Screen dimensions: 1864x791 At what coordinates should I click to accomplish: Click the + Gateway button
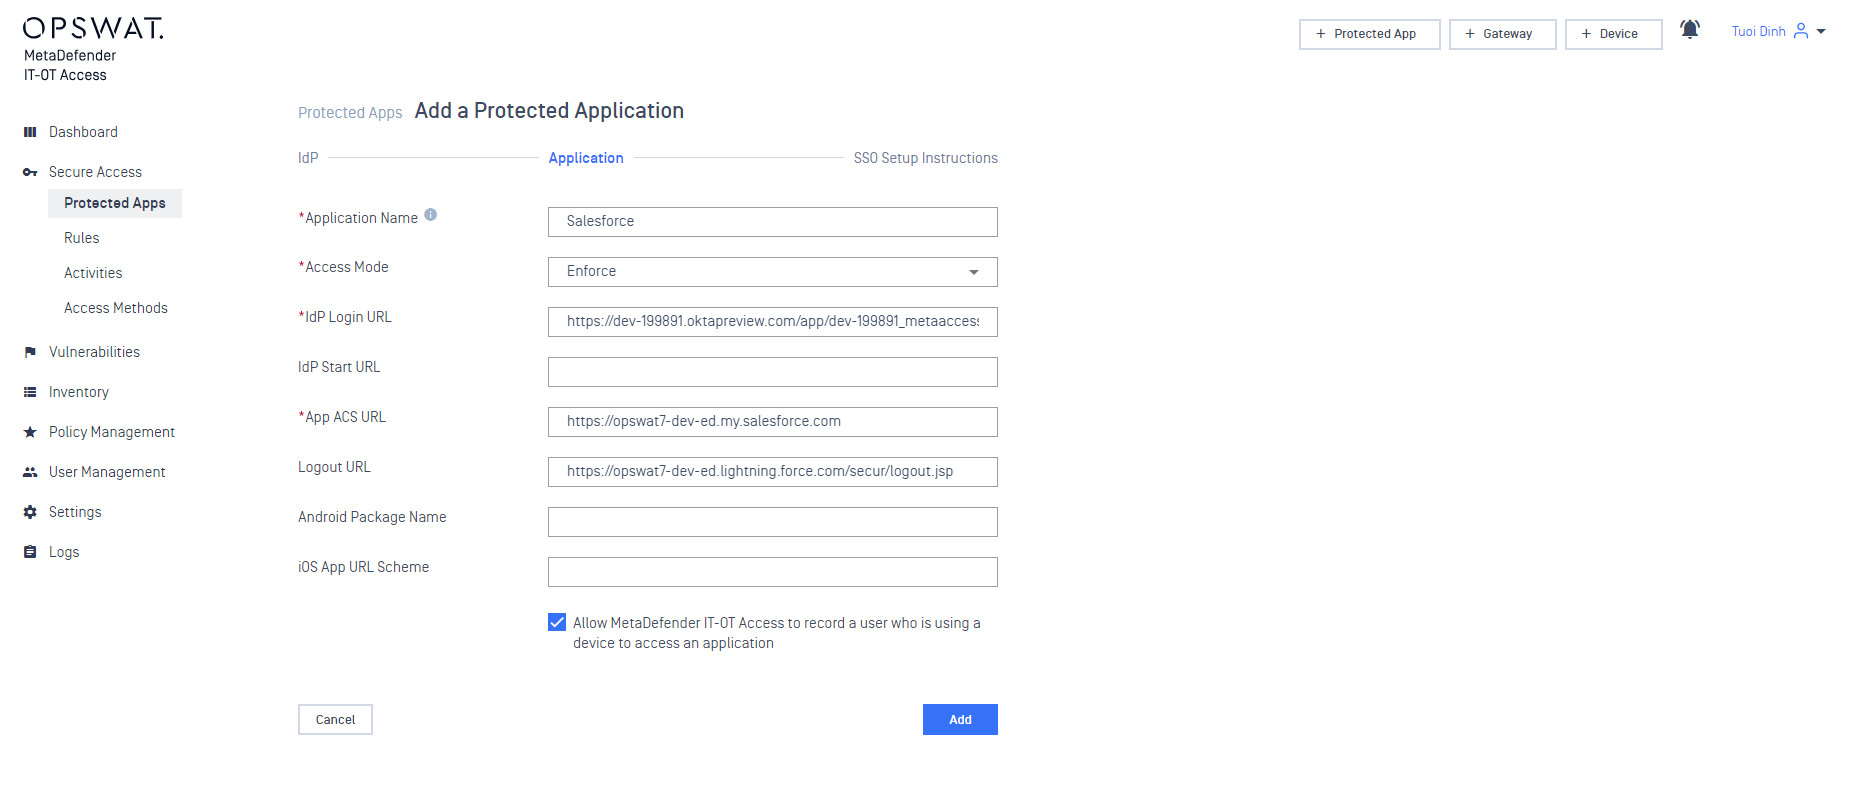click(x=1503, y=34)
